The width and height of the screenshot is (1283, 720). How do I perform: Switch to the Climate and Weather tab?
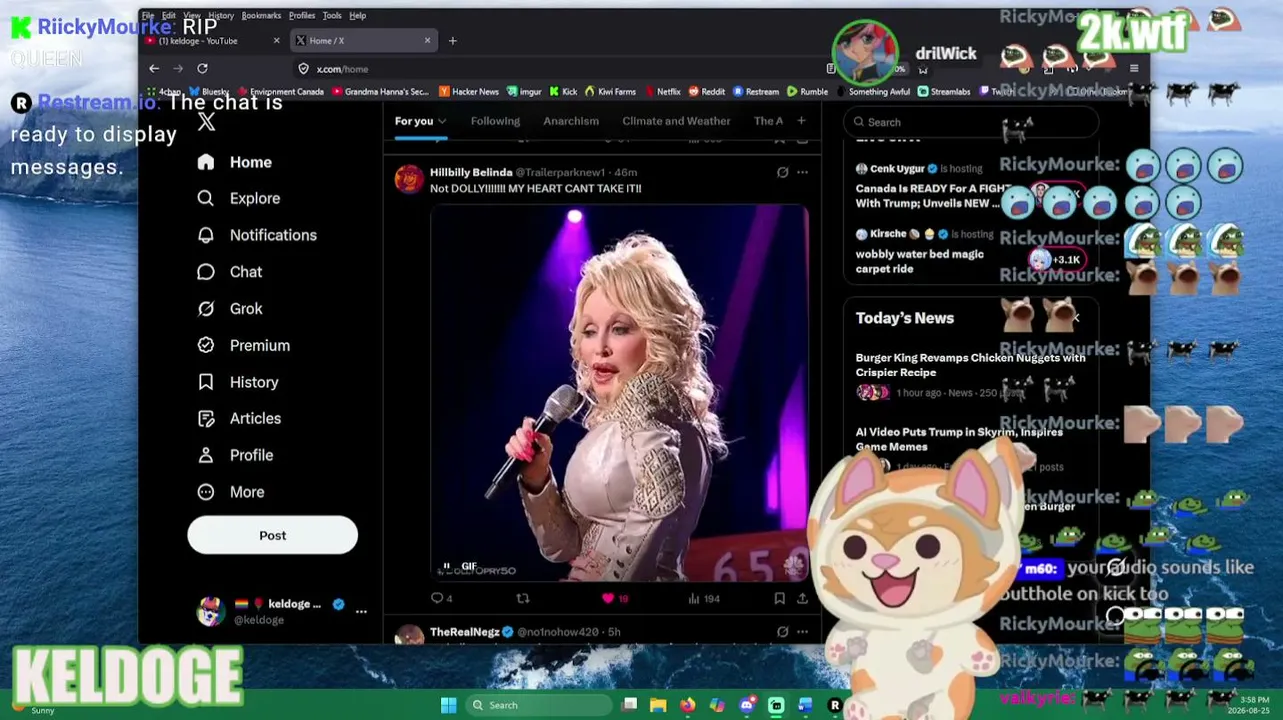pos(676,121)
